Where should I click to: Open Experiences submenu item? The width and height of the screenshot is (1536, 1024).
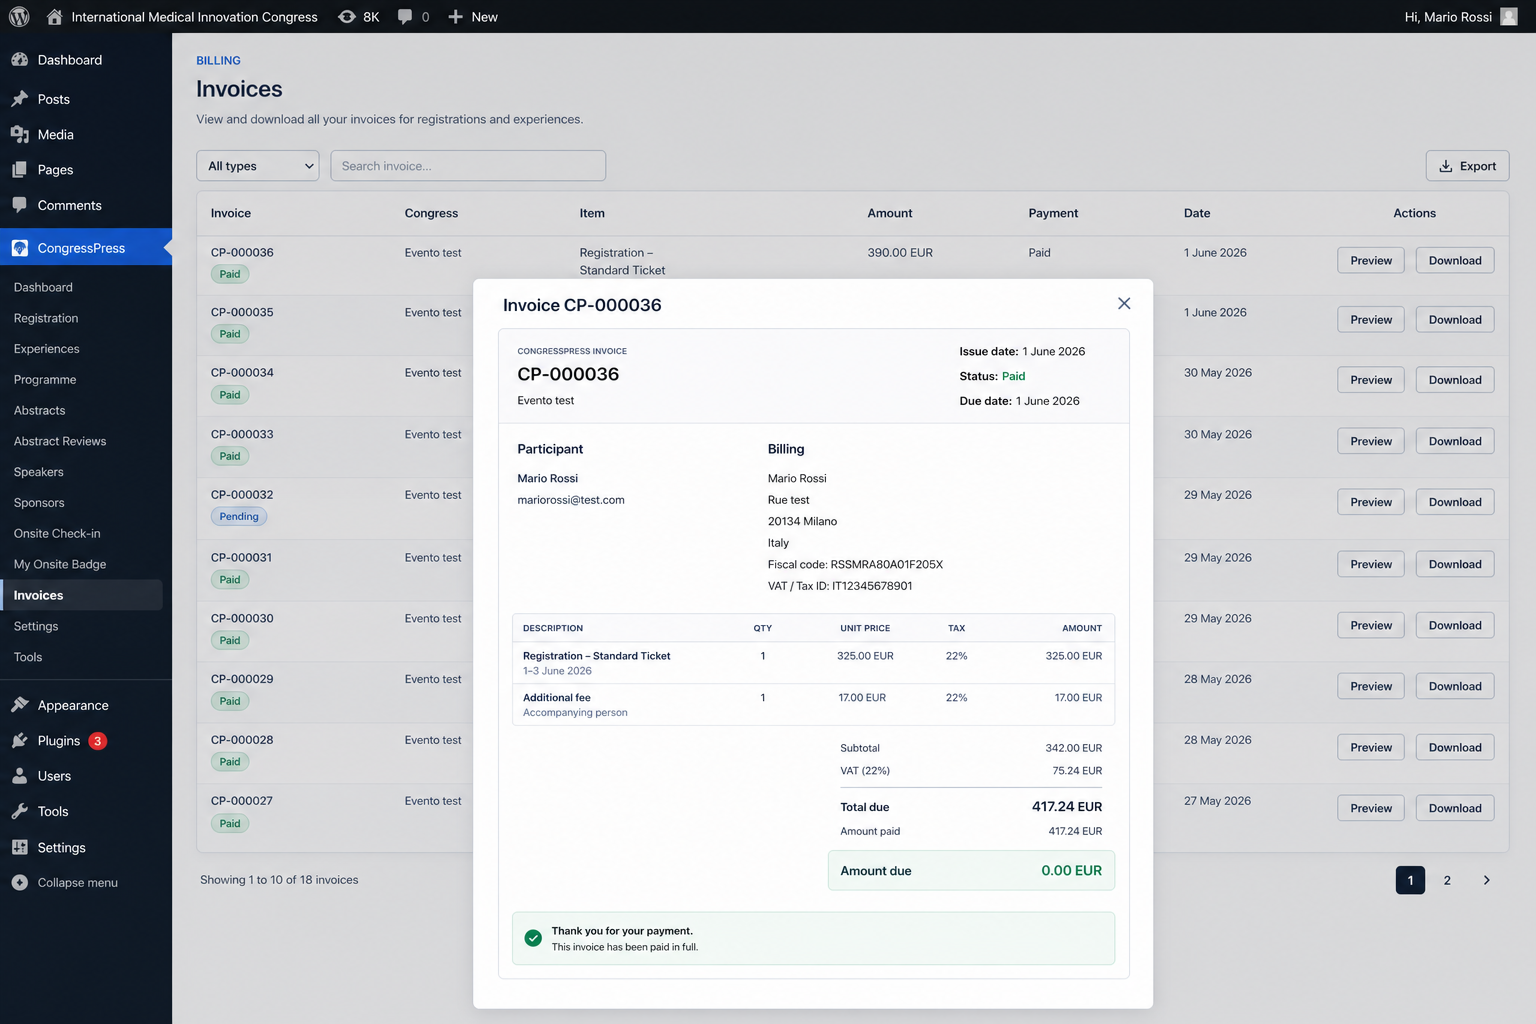(46, 349)
